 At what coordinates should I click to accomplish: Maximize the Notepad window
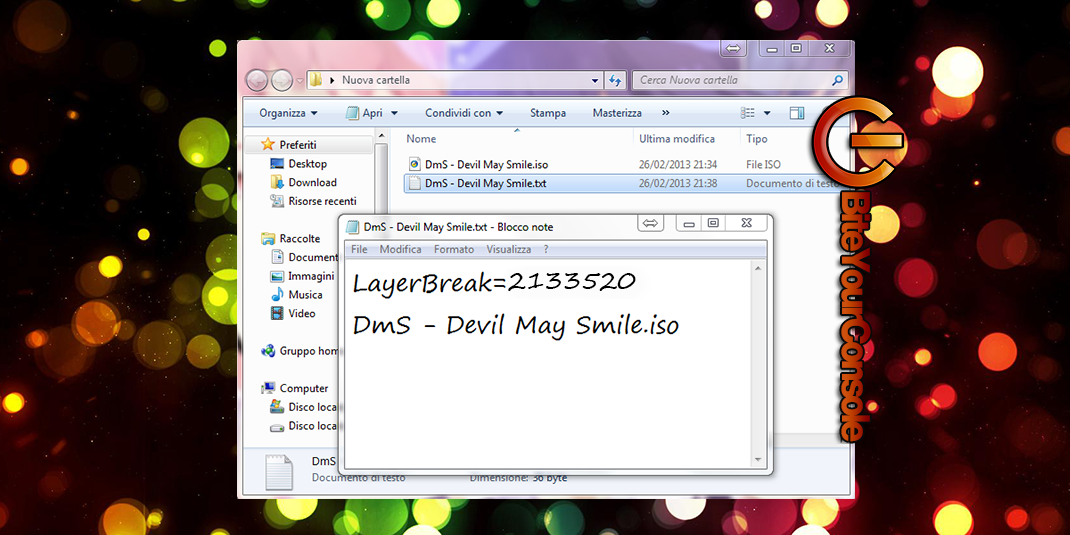click(713, 222)
